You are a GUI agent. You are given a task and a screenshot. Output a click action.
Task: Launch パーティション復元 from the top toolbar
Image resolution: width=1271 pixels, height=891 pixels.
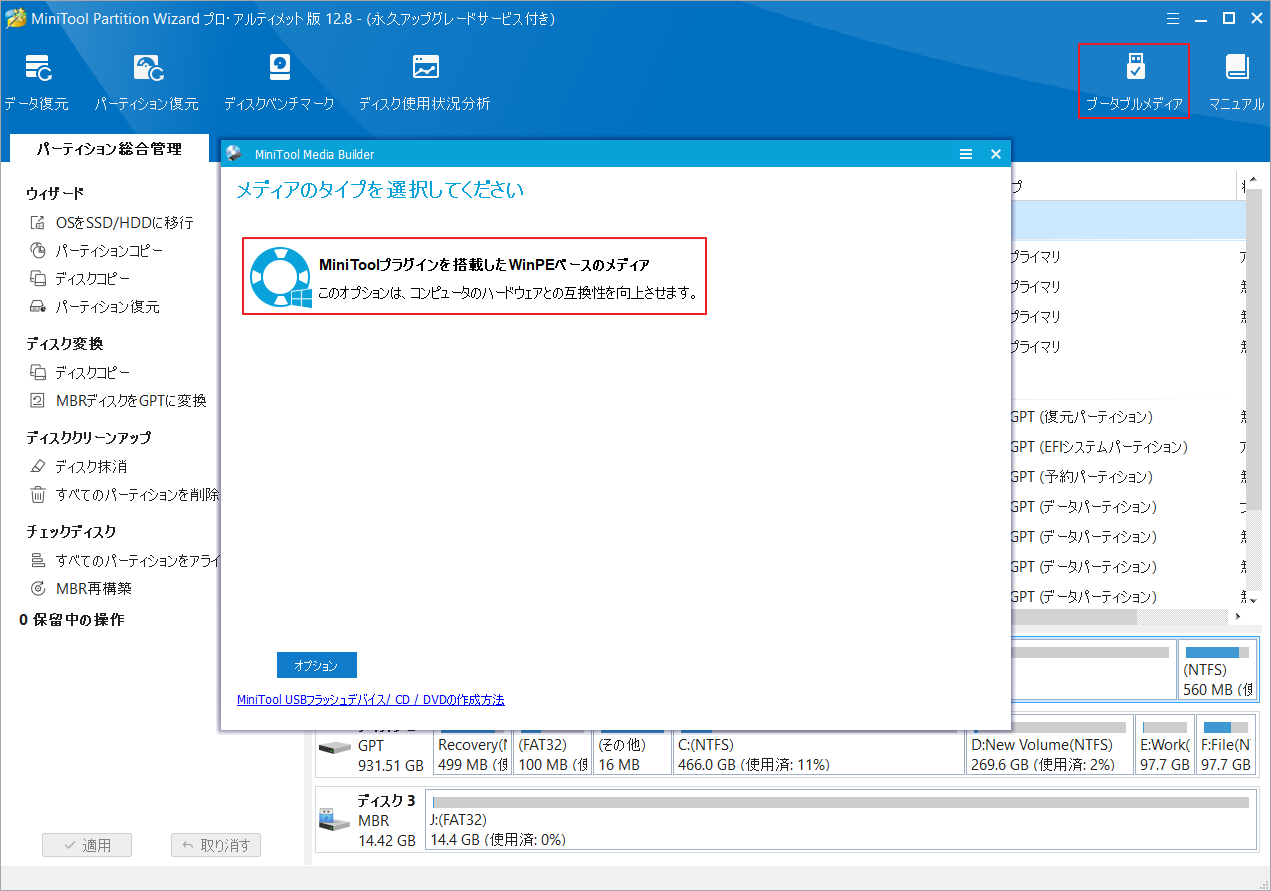pos(146,81)
